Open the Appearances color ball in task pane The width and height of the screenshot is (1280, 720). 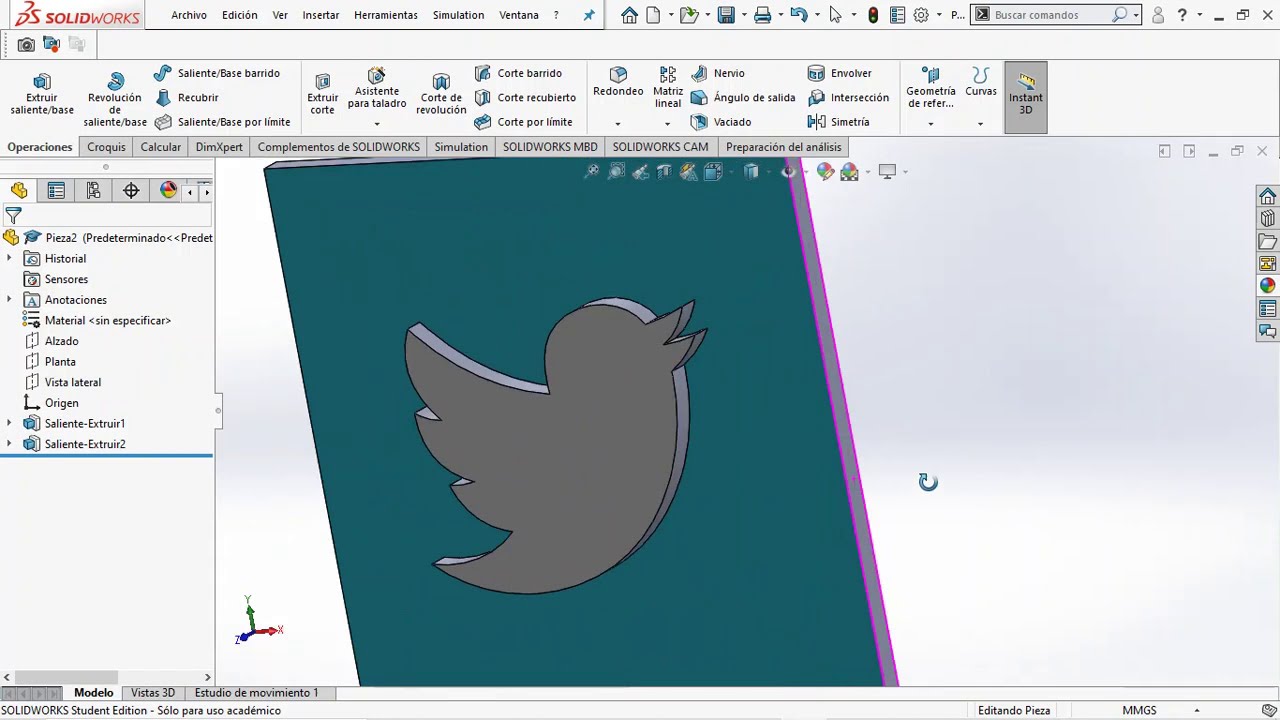click(x=1268, y=286)
